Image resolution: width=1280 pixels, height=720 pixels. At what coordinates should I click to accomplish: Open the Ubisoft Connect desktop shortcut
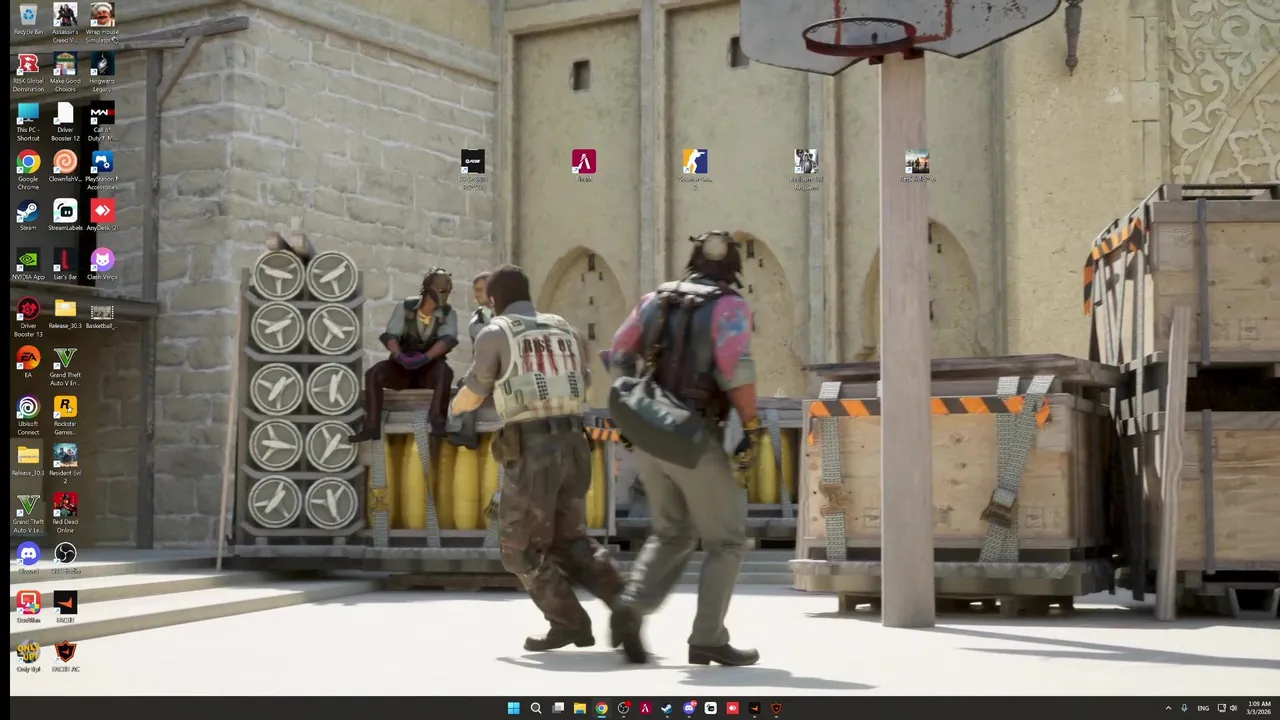[x=28, y=415]
